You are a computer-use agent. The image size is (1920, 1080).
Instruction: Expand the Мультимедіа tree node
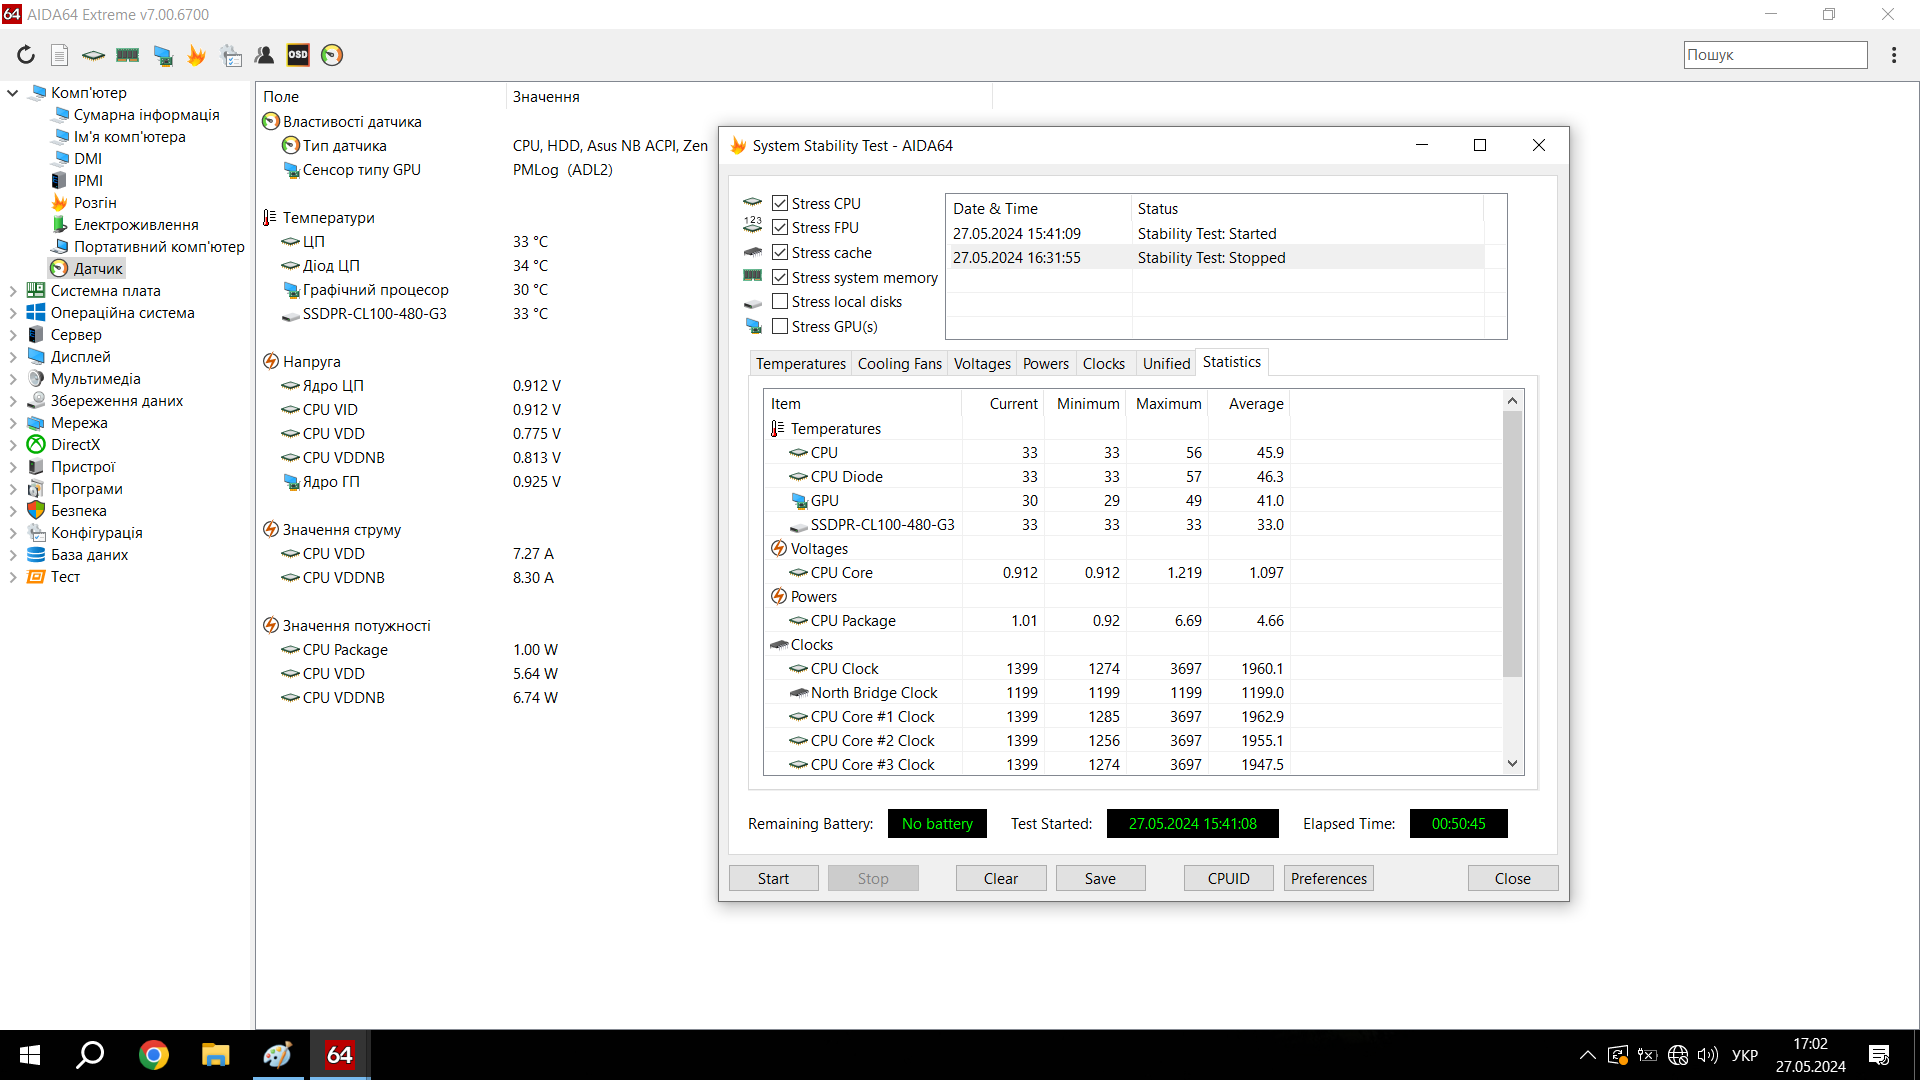click(x=13, y=379)
